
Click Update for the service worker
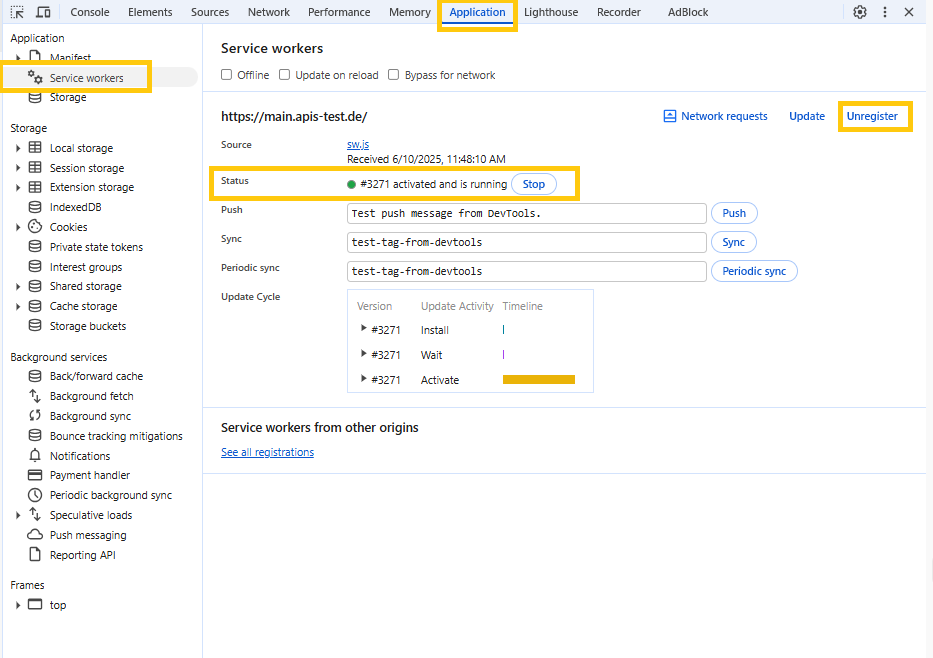click(807, 116)
